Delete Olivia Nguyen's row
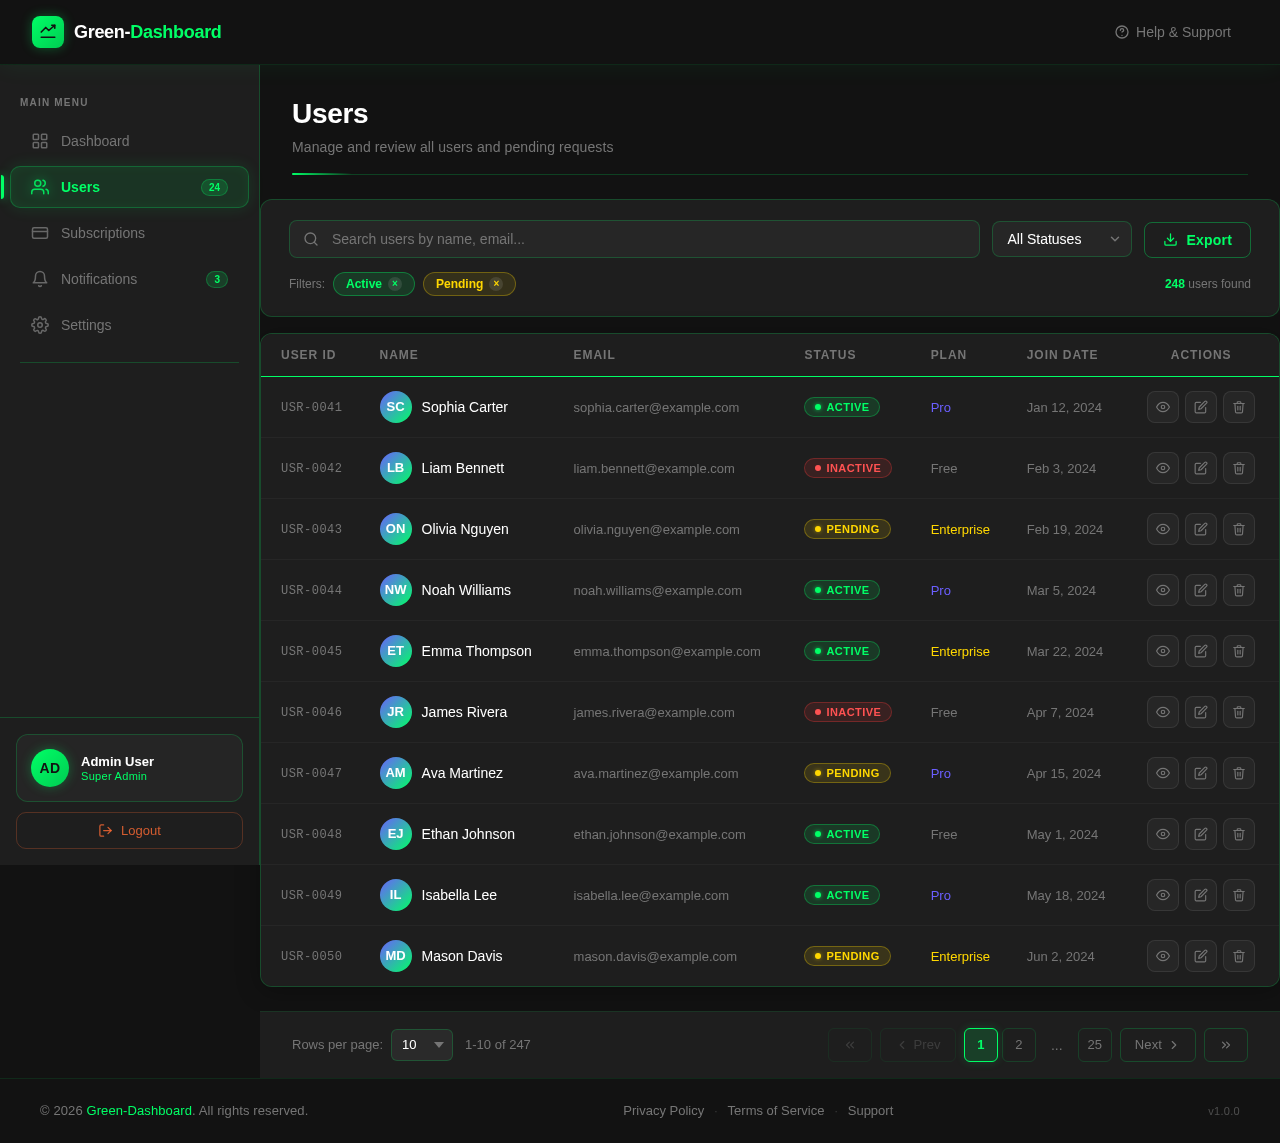The width and height of the screenshot is (1280, 1143). pyautogui.click(x=1239, y=529)
